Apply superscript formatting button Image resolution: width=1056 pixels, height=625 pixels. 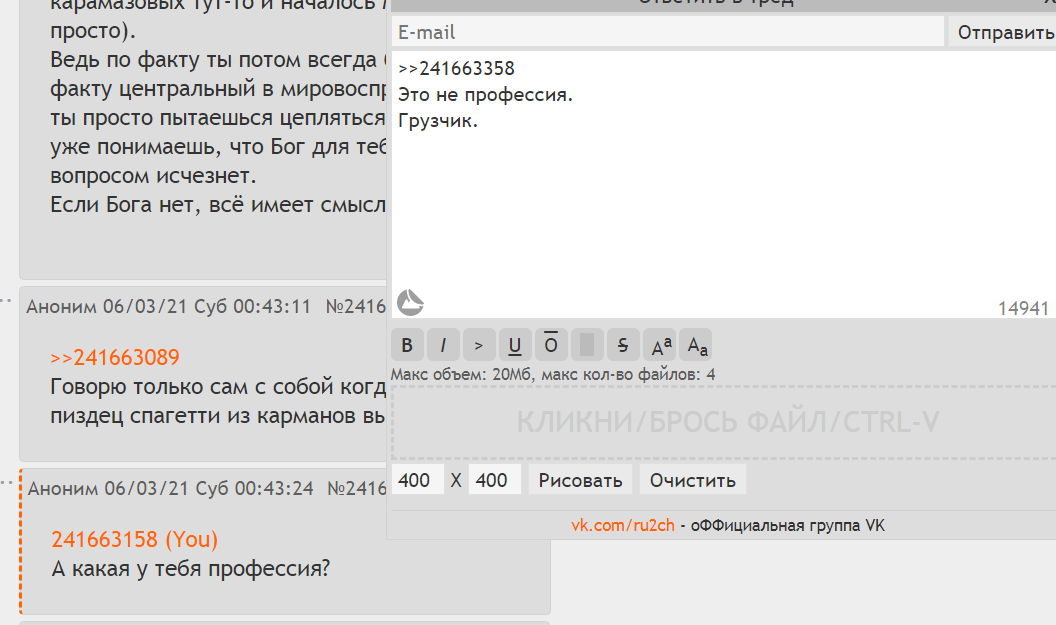(x=659, y=346)
